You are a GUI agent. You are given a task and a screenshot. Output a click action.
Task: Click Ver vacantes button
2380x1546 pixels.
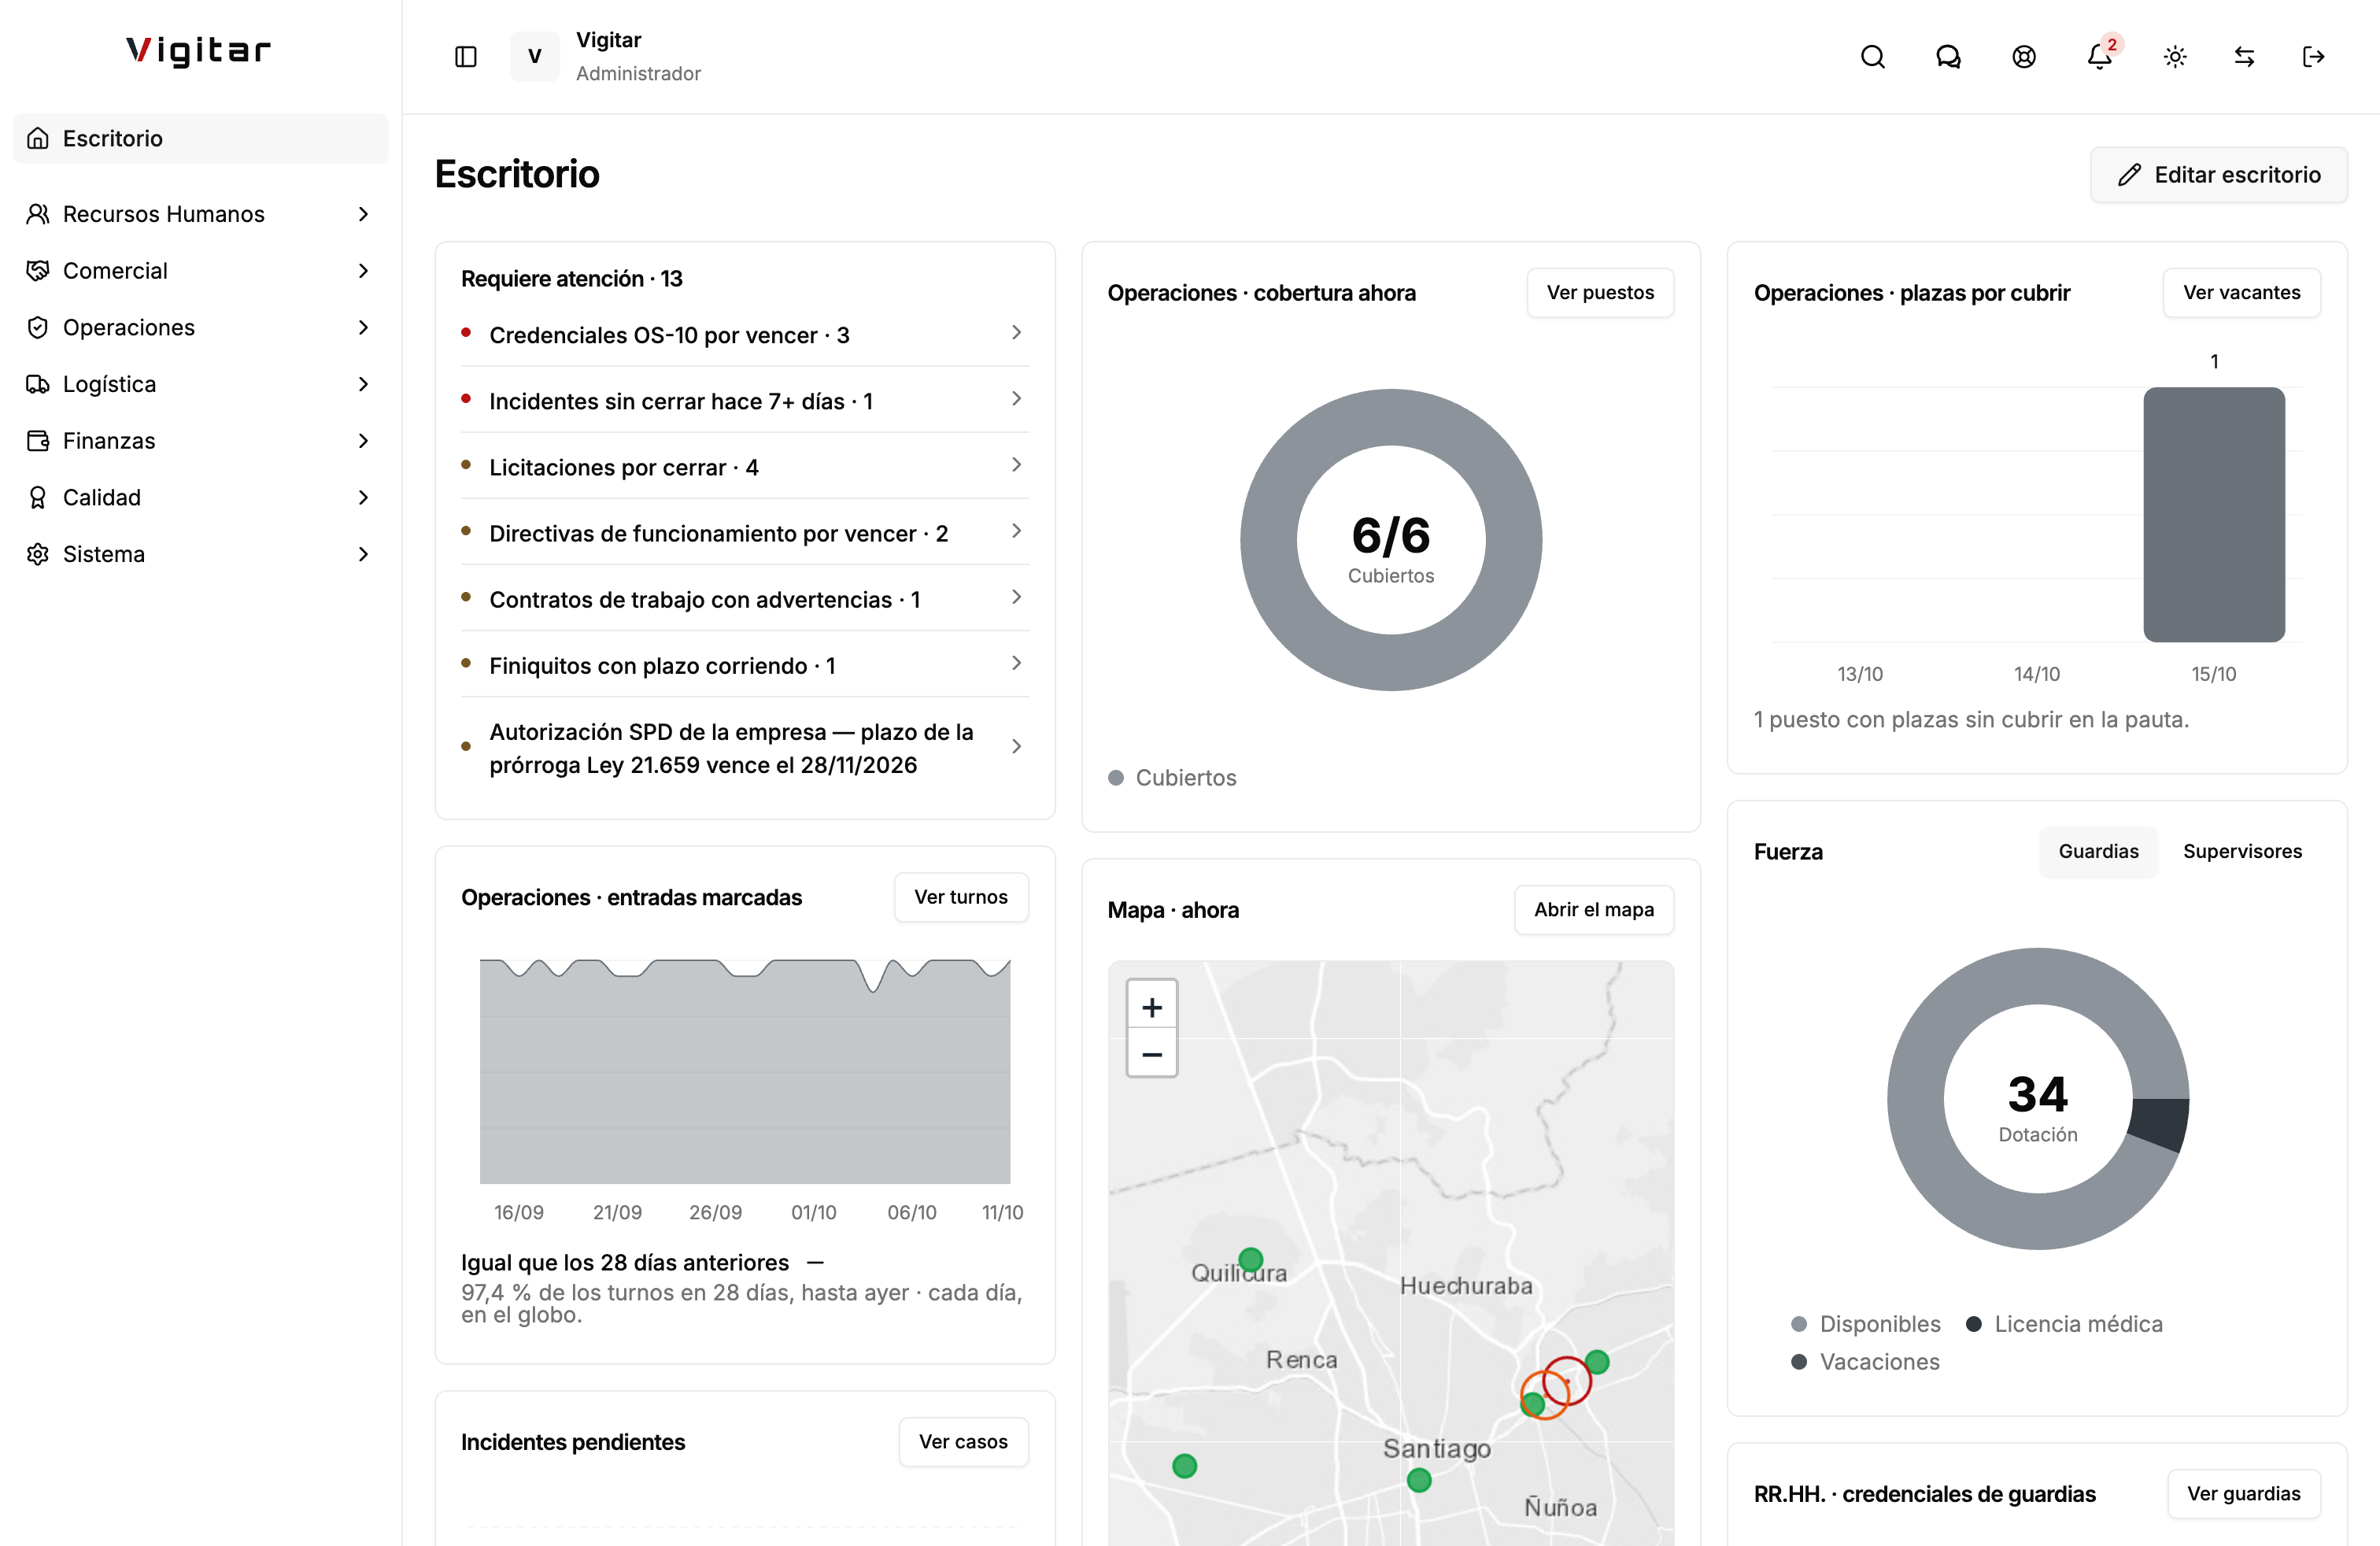pyautogui.click(x=2241, y=293)
